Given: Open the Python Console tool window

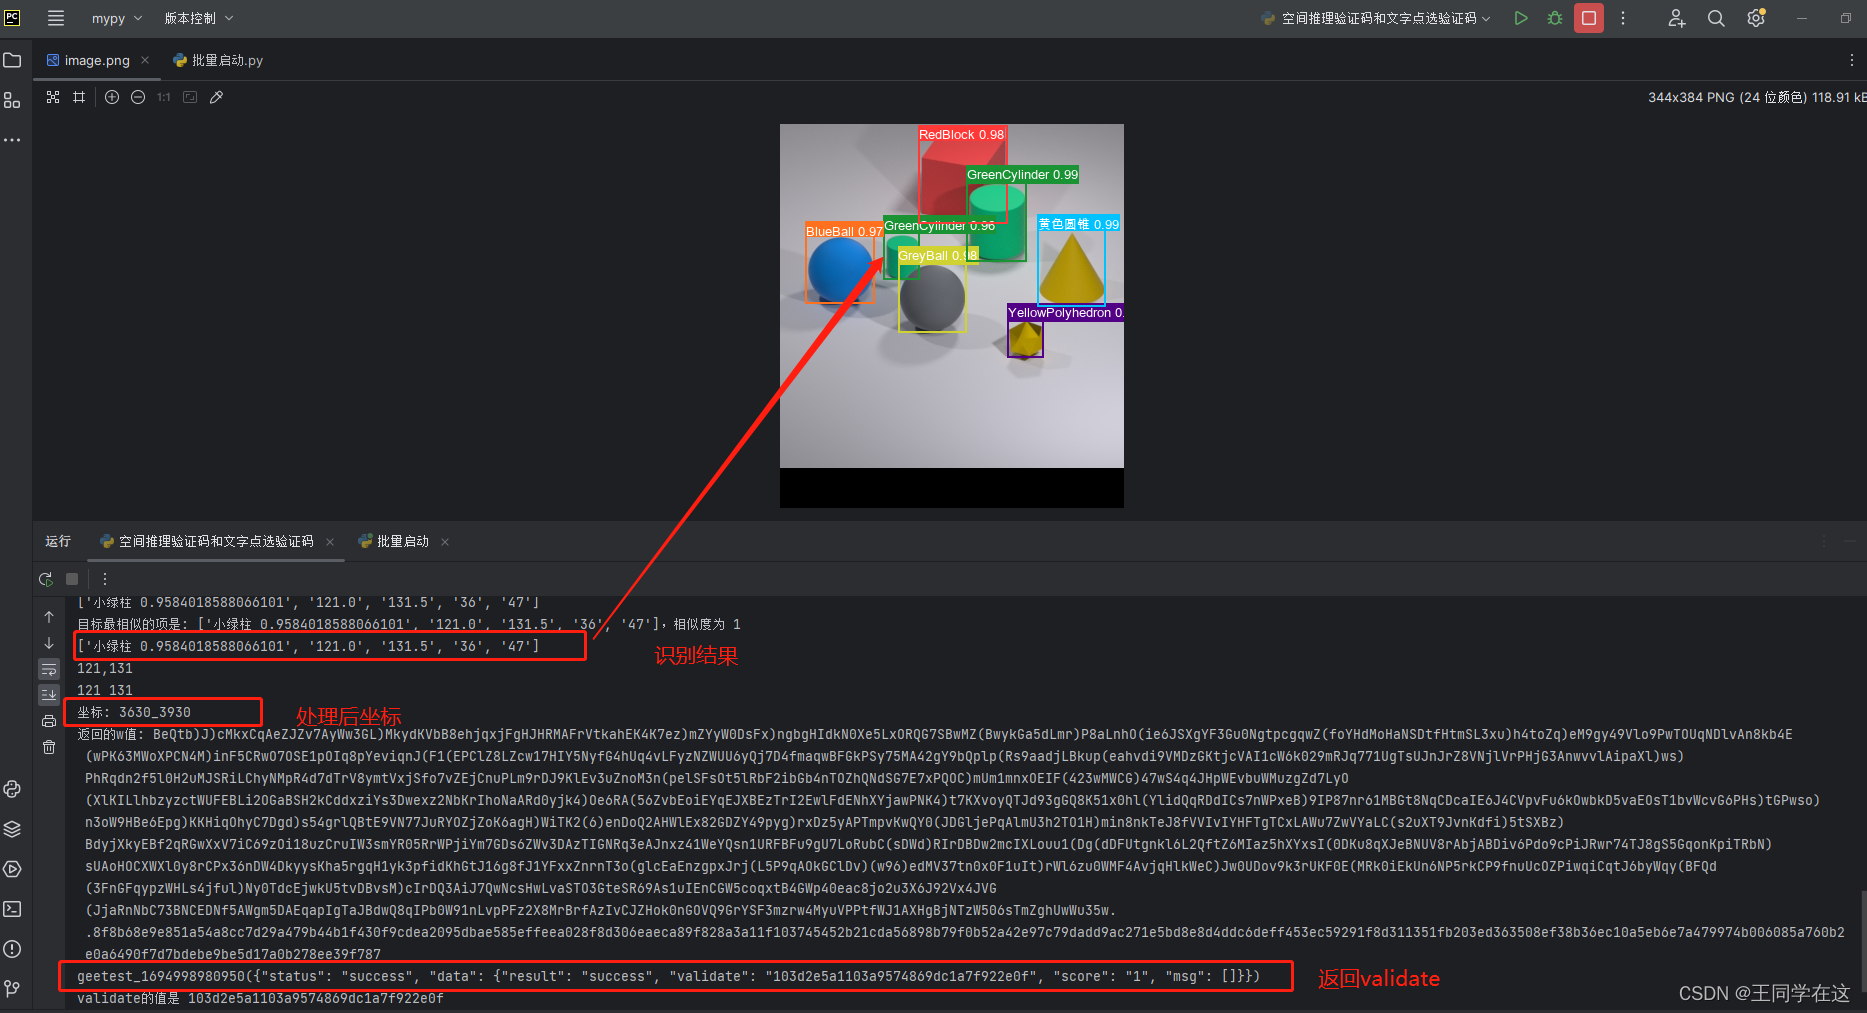Looking at the screenshot, I should 12,789.
